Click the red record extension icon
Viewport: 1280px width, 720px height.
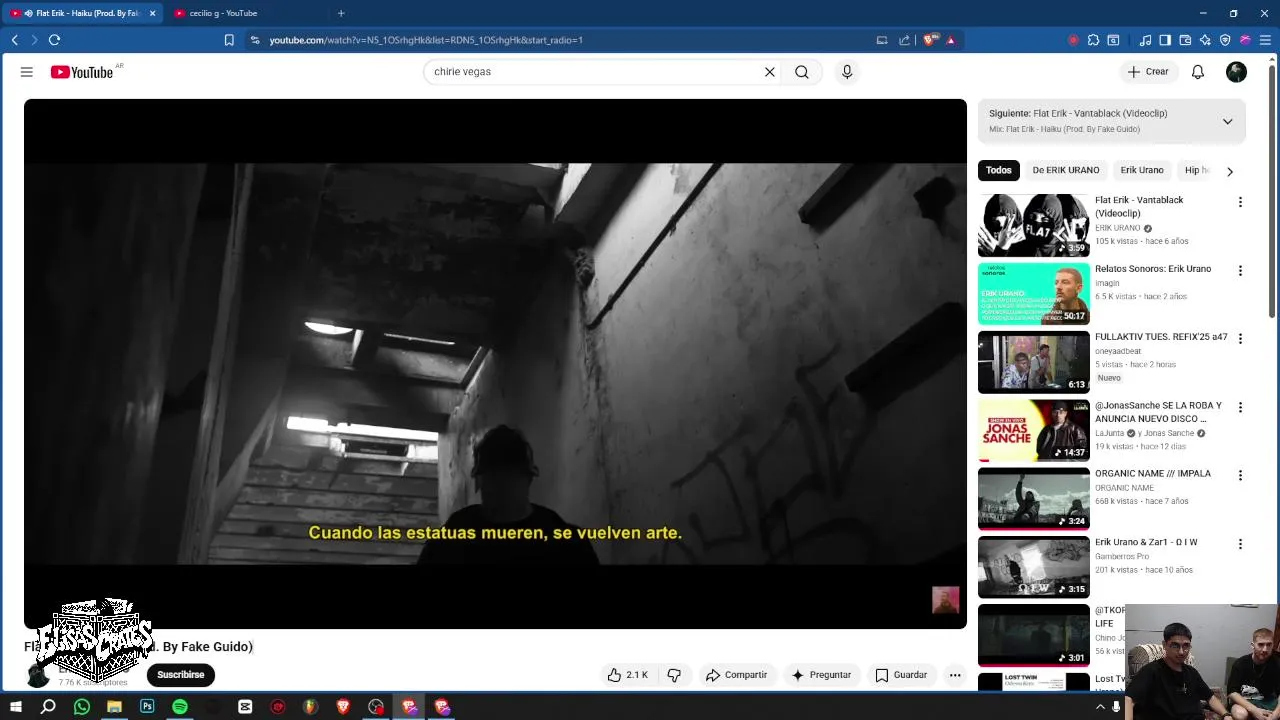pos(1073,40)
